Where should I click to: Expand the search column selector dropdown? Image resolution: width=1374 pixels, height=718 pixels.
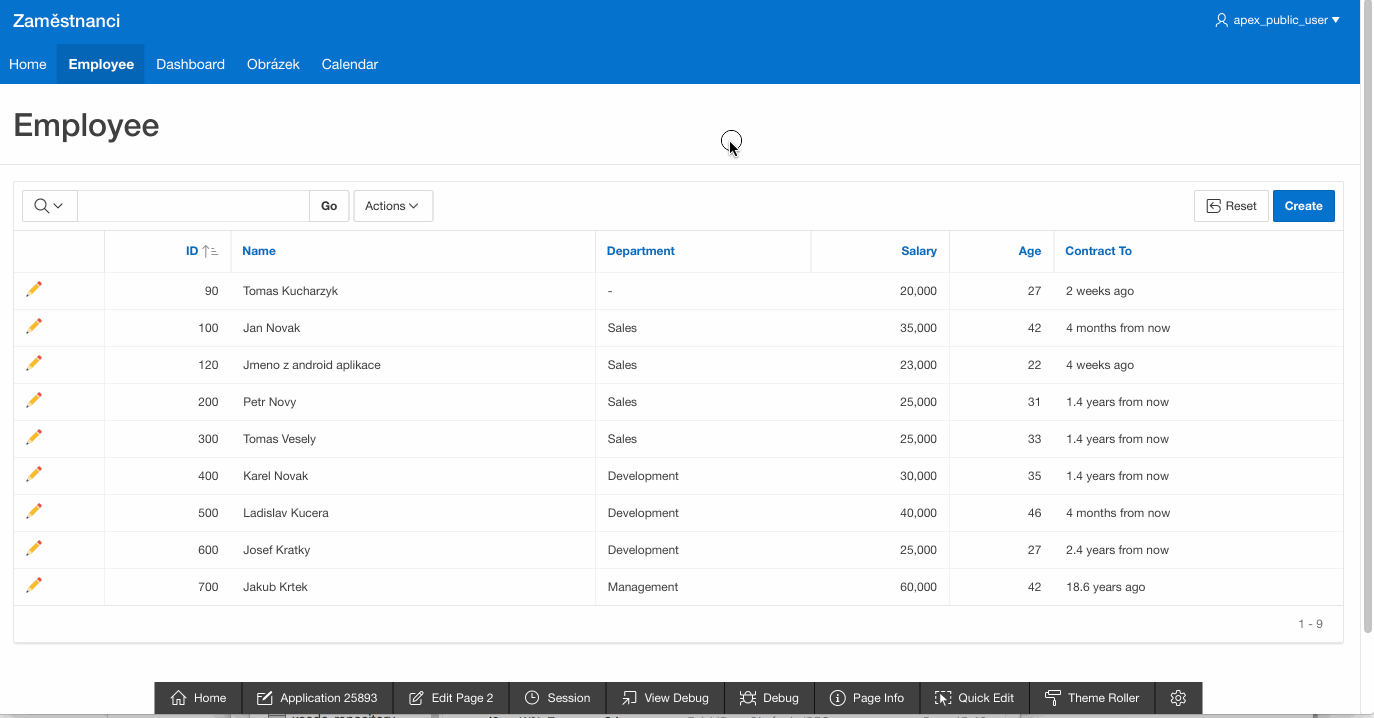(x=49, y=206)
